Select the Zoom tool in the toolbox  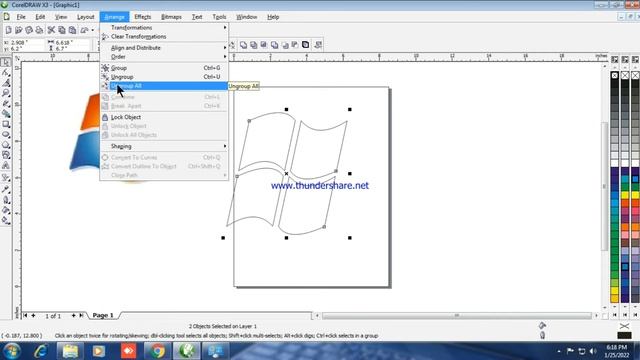[6, 93]
